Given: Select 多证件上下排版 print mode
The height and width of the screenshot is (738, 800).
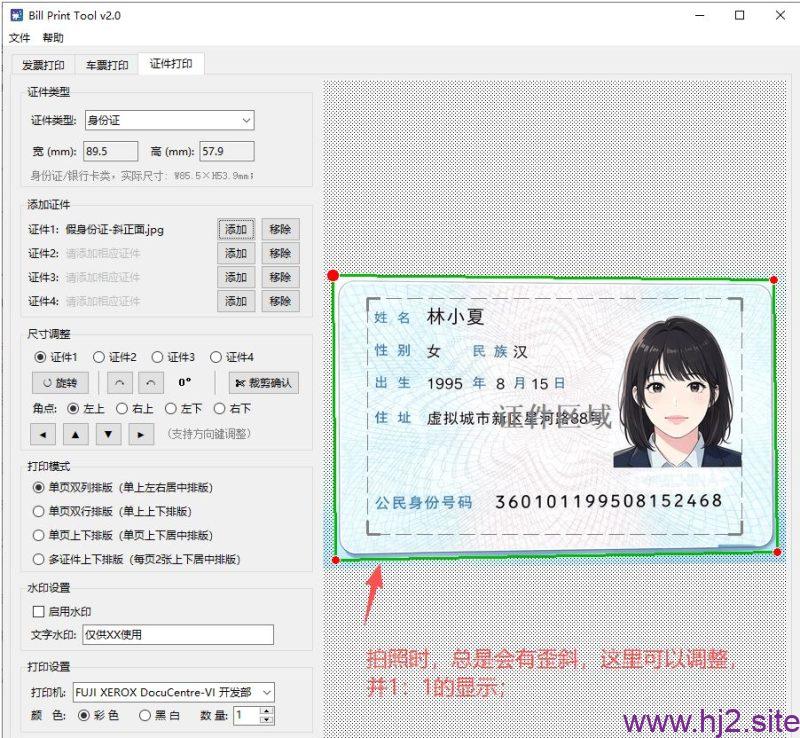Looking at the screenshot, I should [38, 559].
